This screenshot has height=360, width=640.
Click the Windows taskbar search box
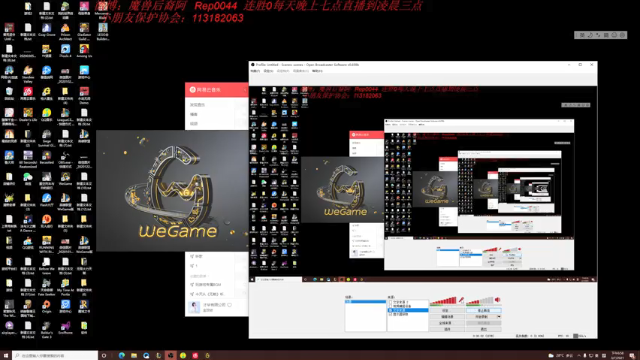[55, 355]
